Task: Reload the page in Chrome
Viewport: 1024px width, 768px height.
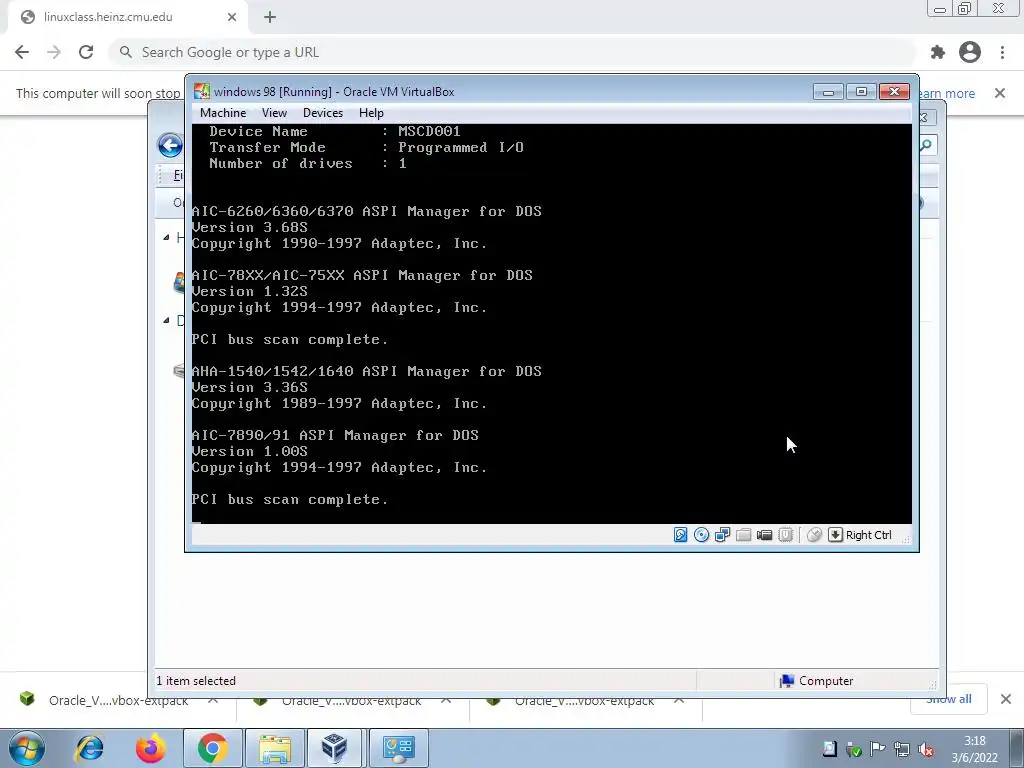Action: pos(86,52)
